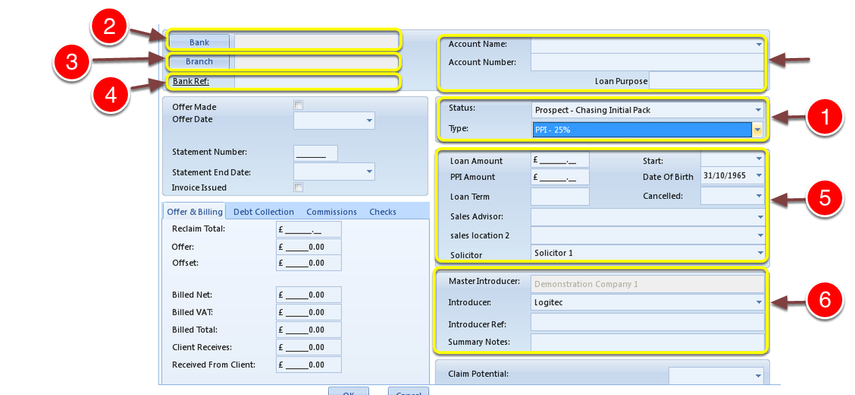Open the sales location 2 dropdown

point(760,235)
